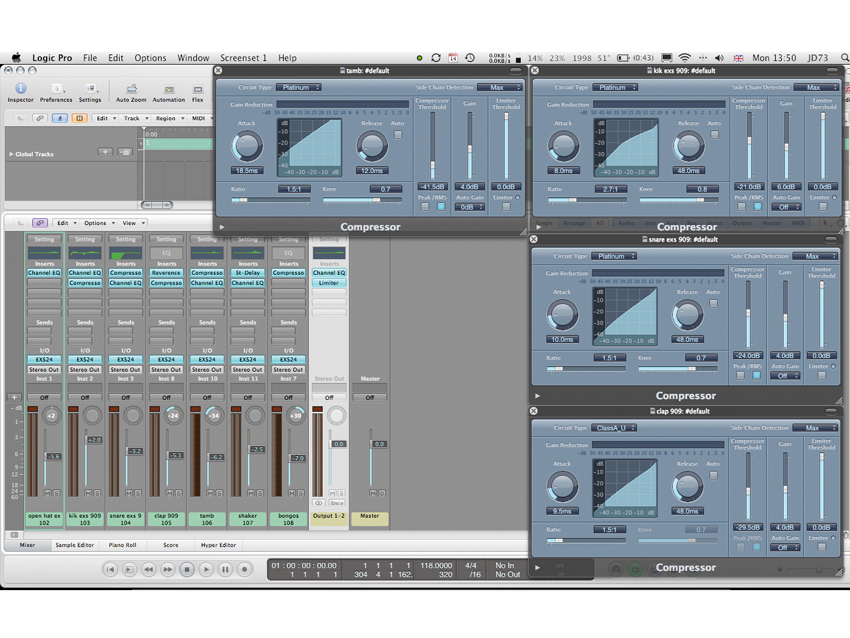Click Limiter insert on Output 1-2 strip

pos(329,283)
